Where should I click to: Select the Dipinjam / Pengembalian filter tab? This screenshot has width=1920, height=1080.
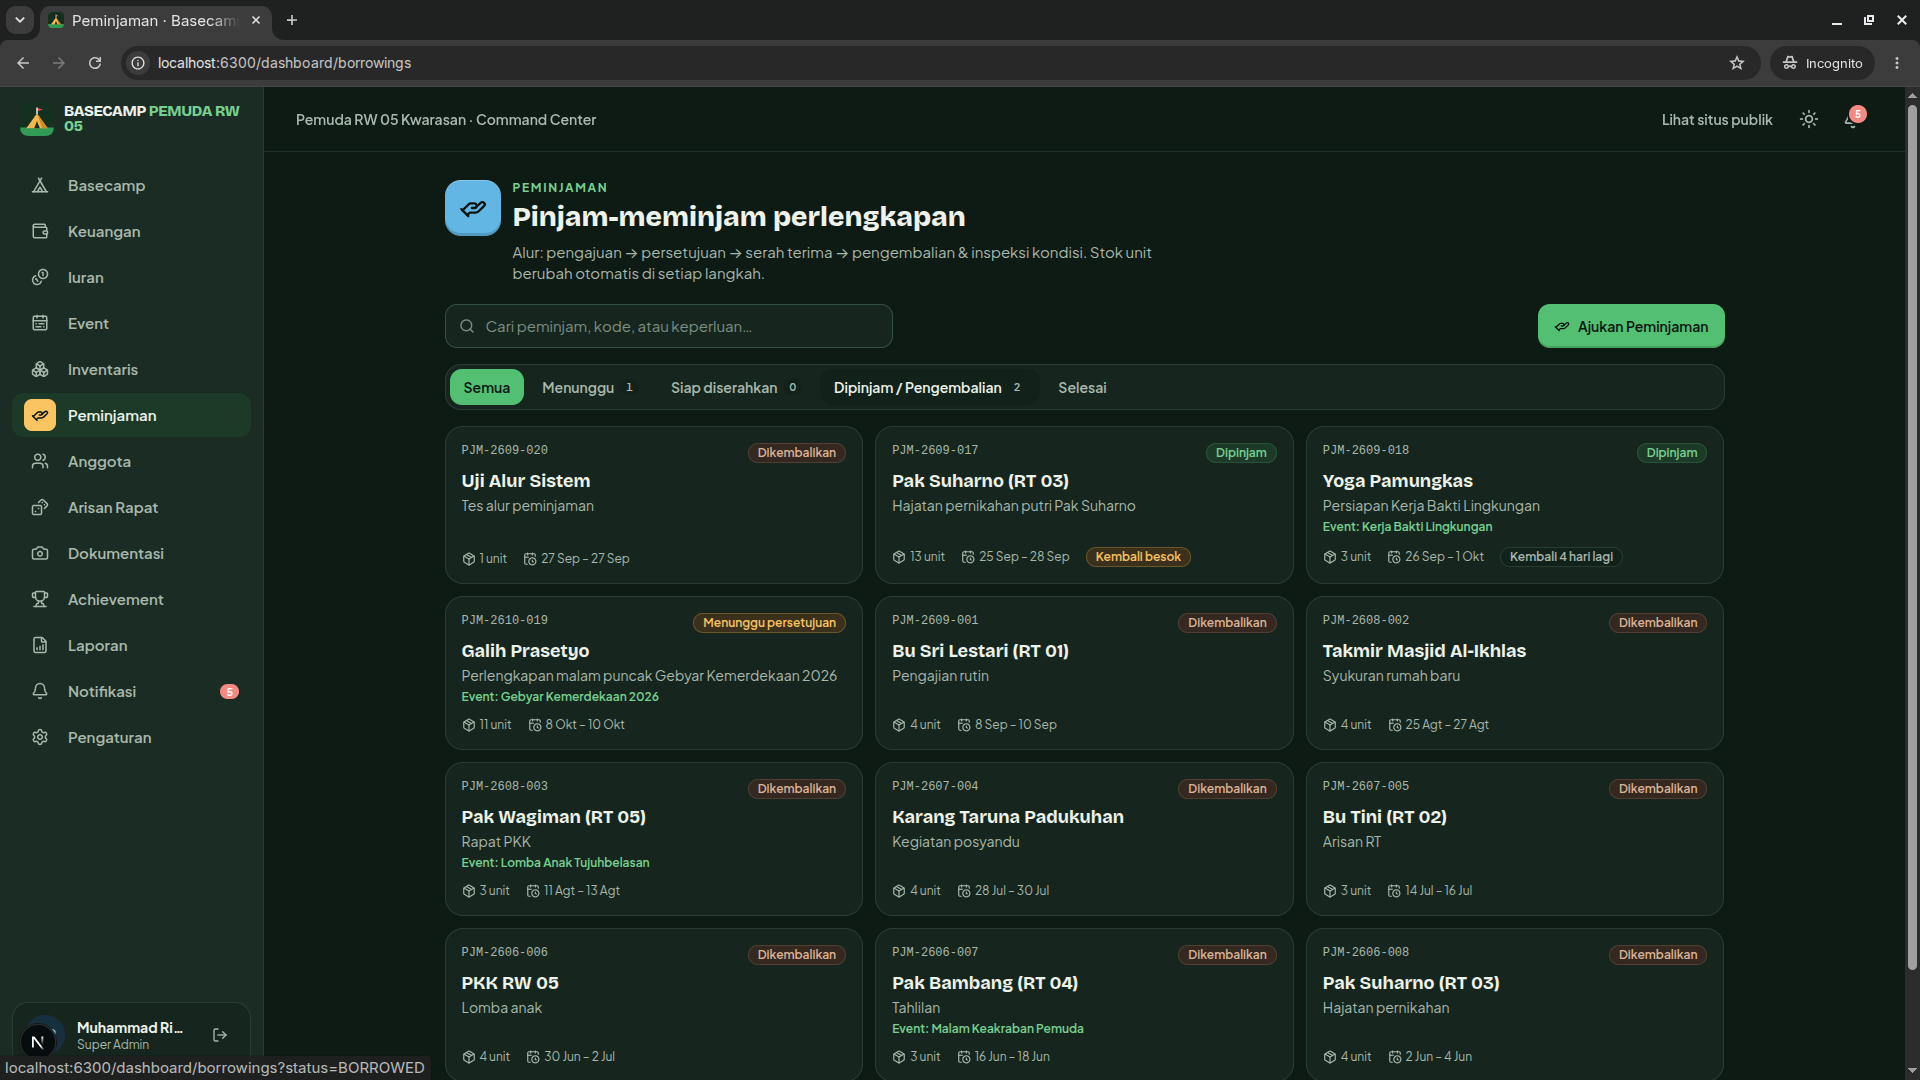click(x=928, y=388)
